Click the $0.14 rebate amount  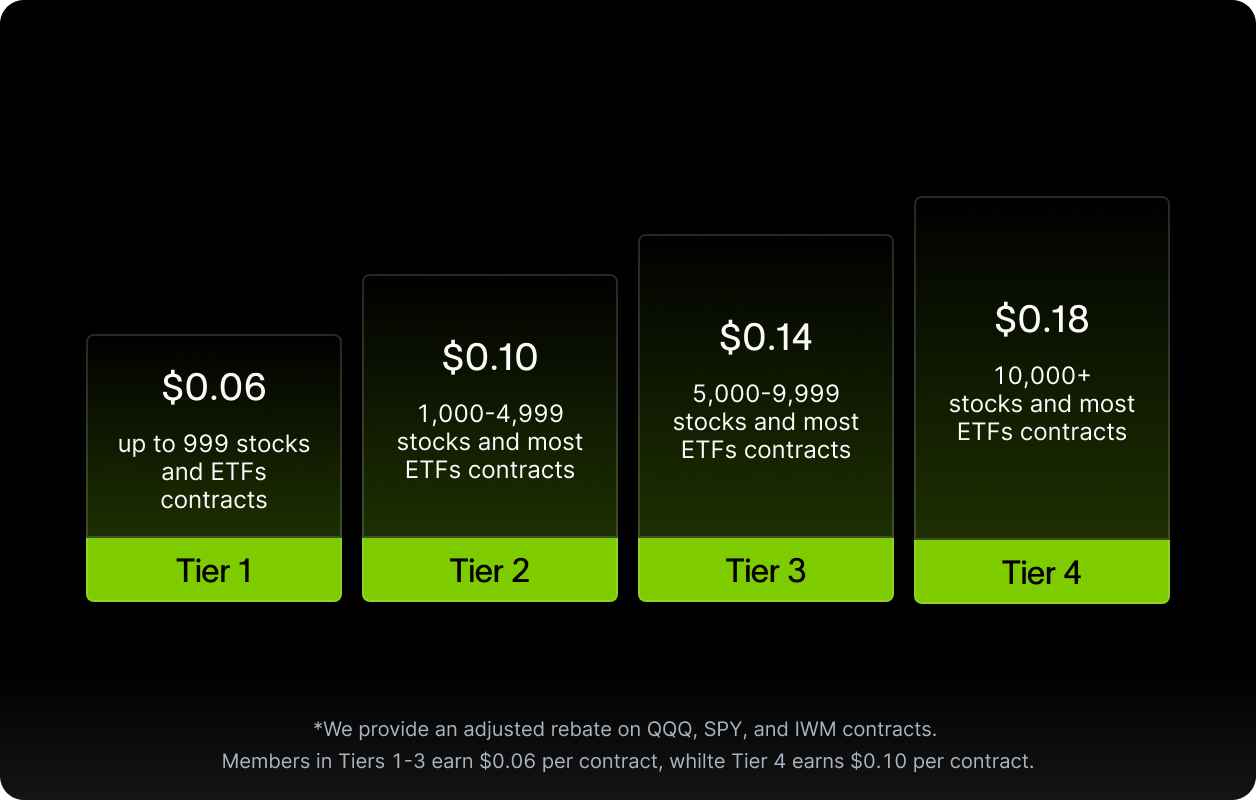click(x=766, y=337)
